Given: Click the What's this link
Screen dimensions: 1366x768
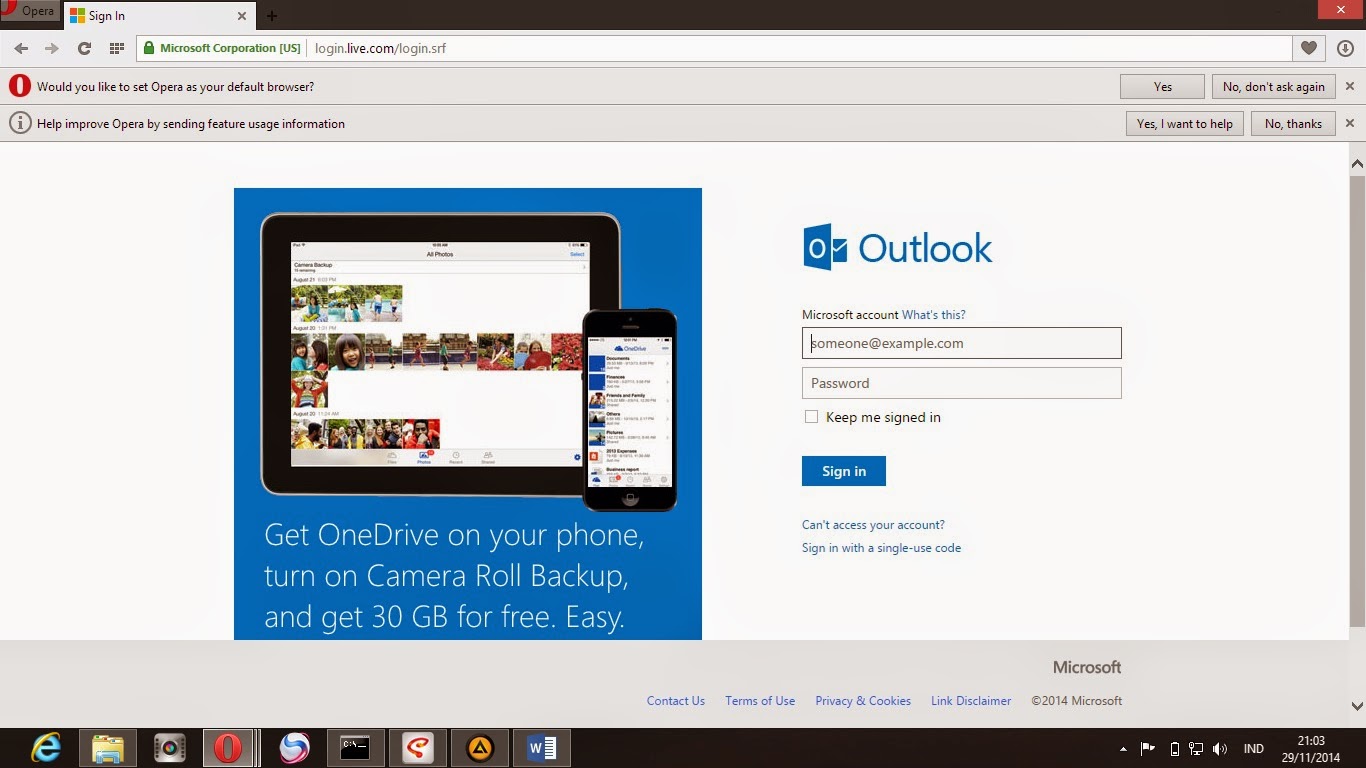Looking at the screenshot, I should [932, 314].
